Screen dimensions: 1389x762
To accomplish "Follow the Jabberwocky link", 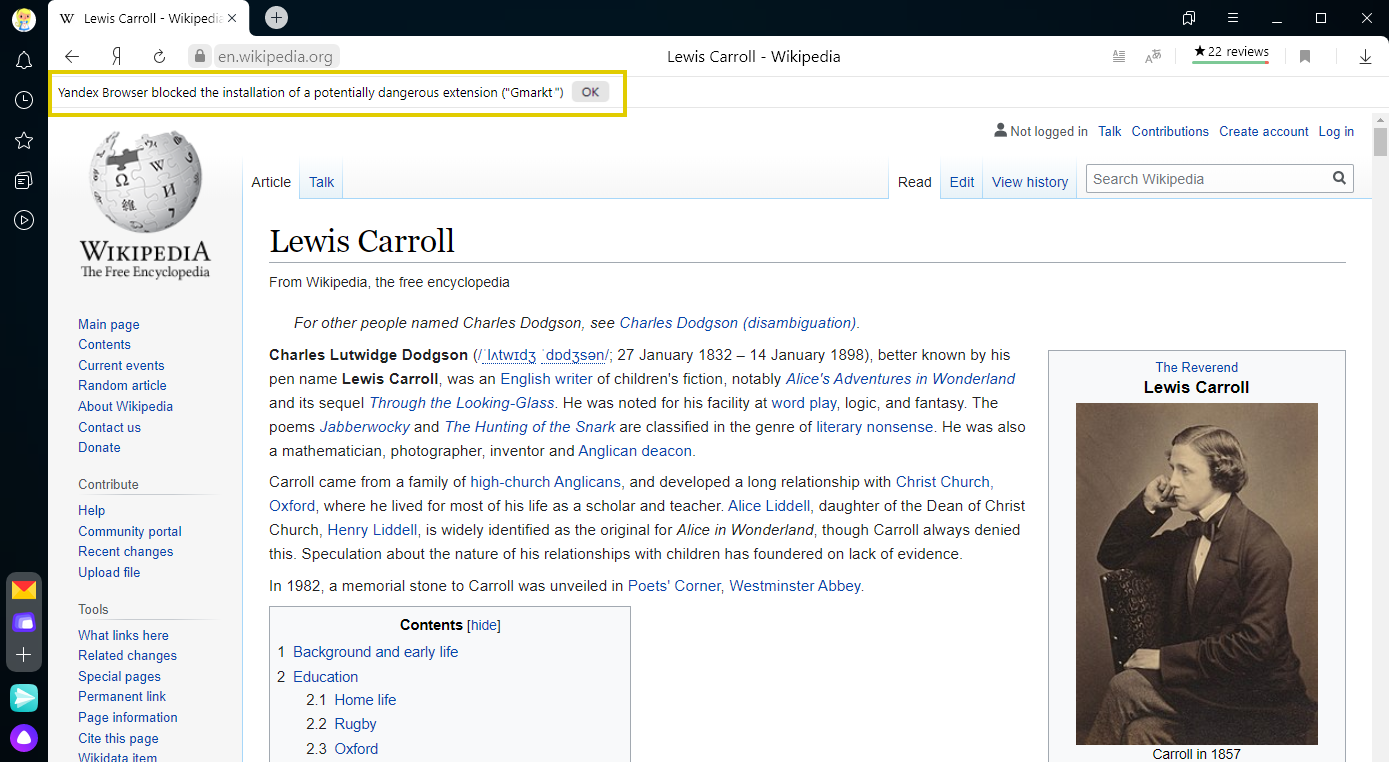I will (x=365, y=427).
